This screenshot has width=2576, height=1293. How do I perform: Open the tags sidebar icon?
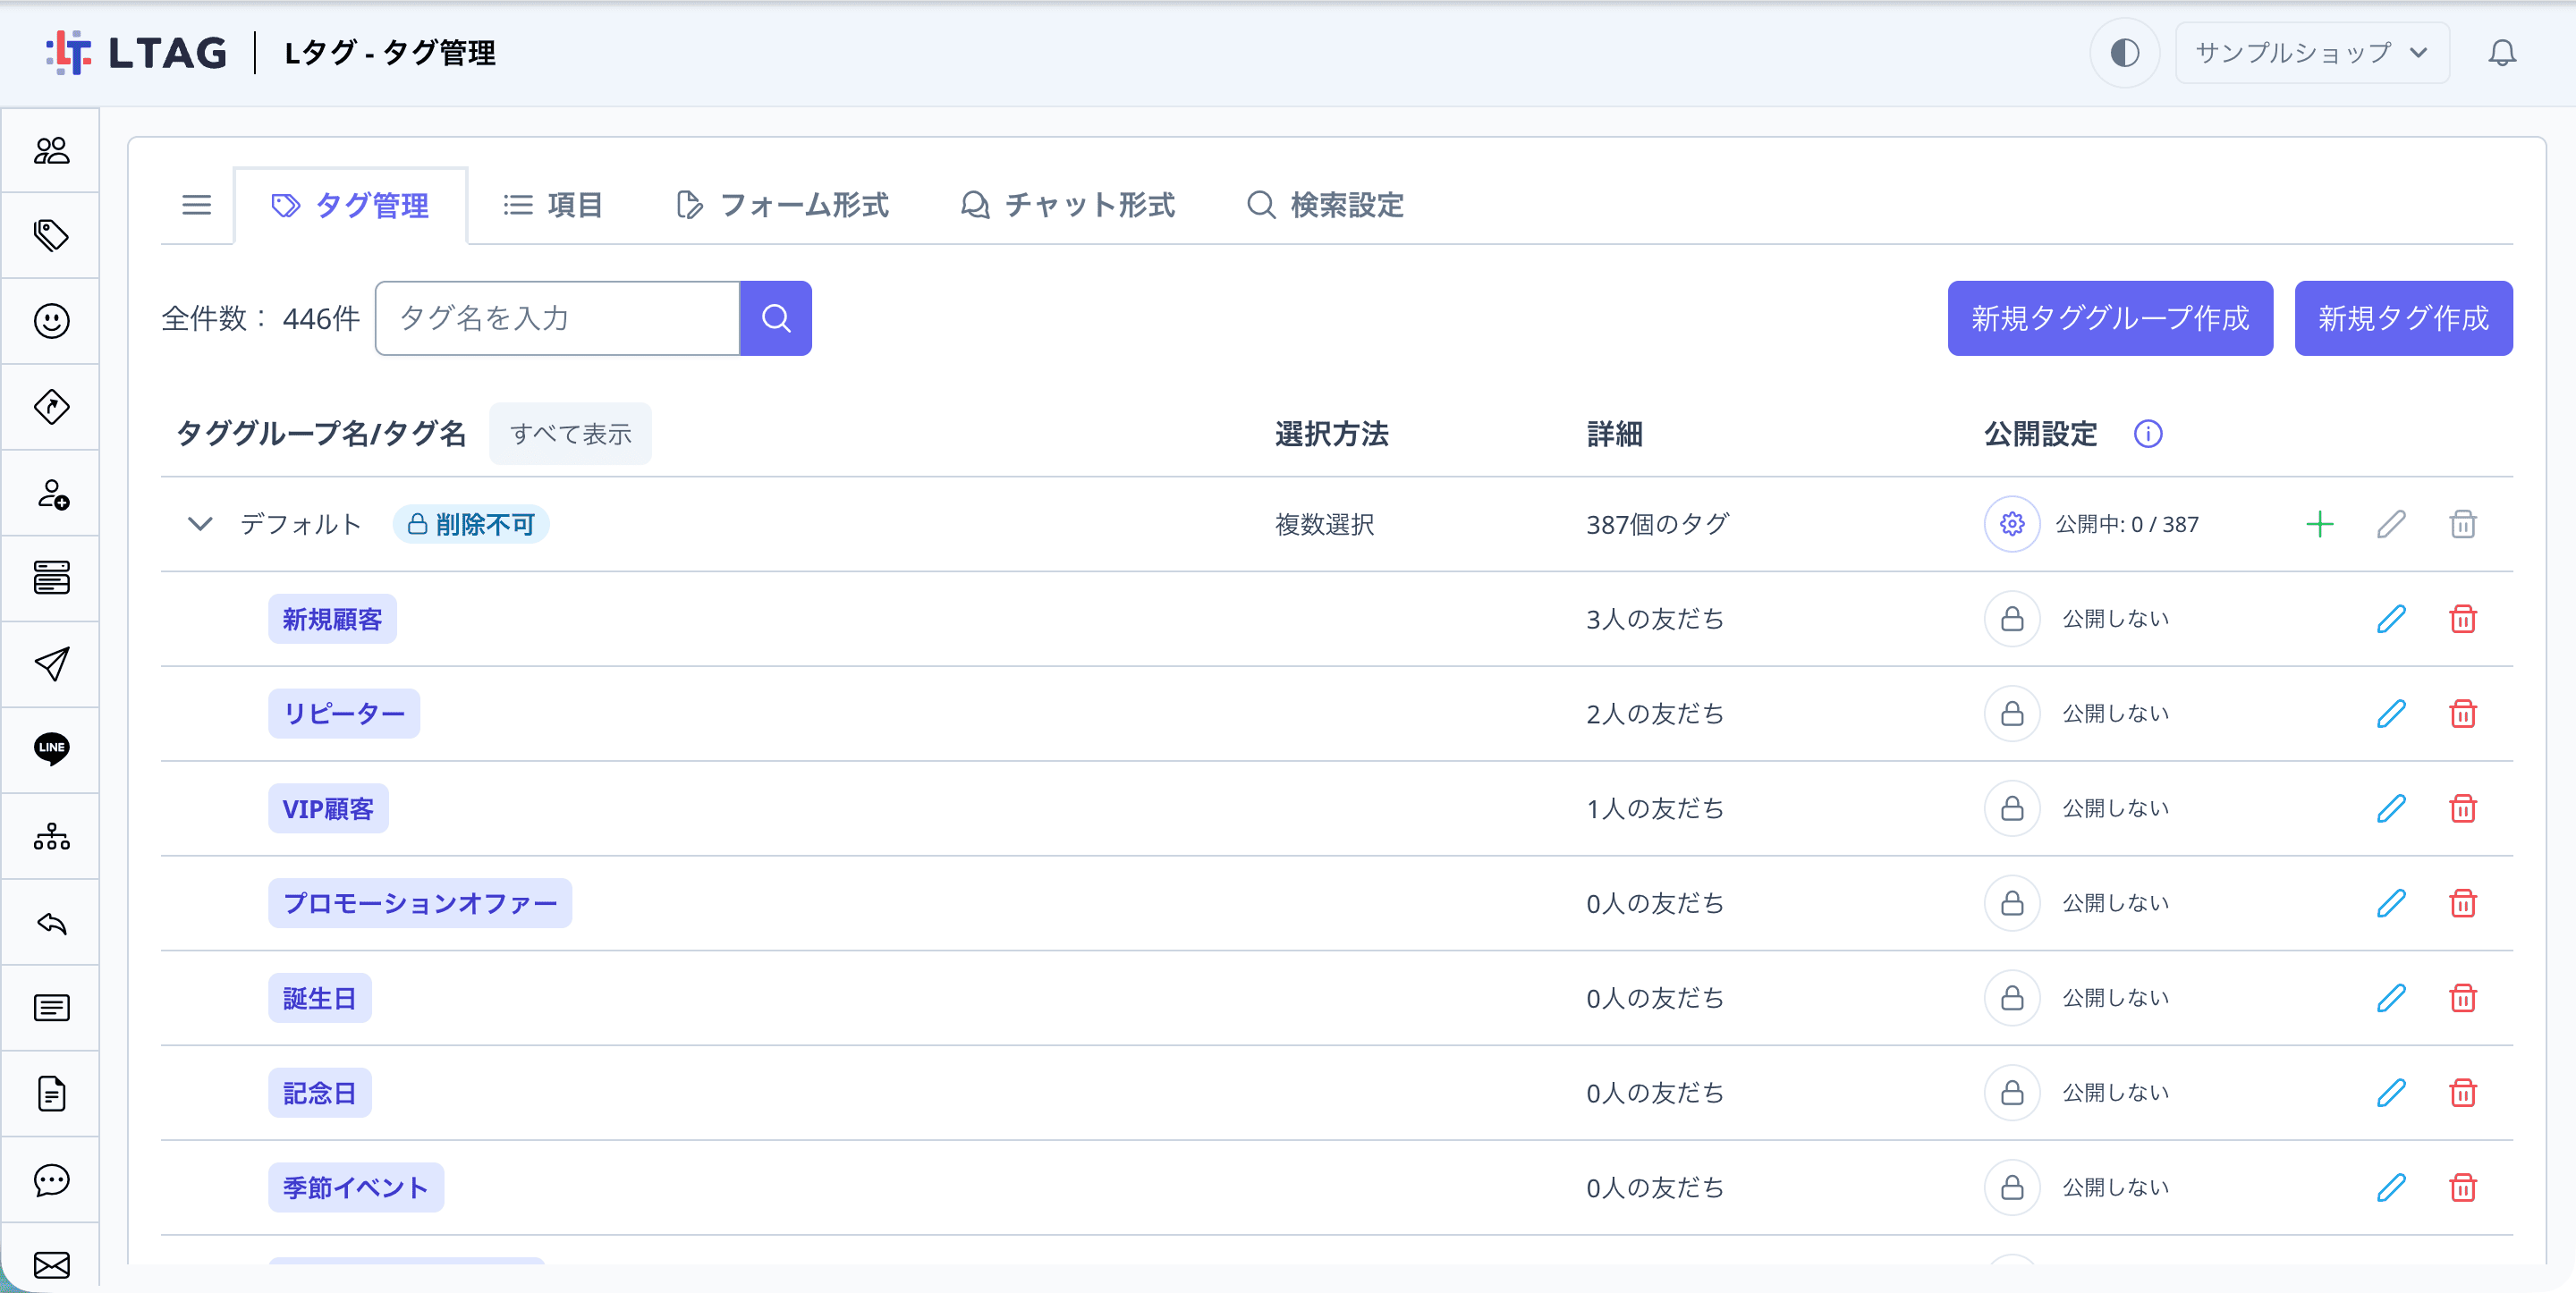click(x=51, y=236)
